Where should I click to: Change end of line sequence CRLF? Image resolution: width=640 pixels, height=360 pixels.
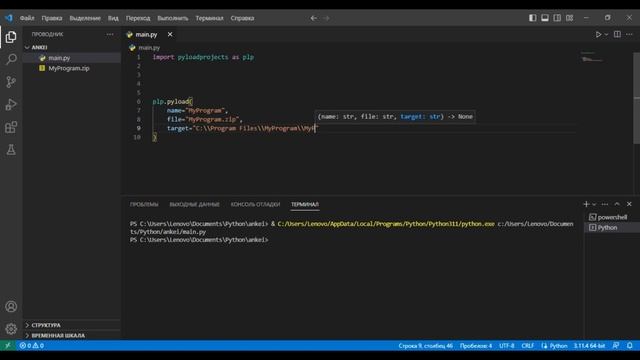click(x=527, y=346)
